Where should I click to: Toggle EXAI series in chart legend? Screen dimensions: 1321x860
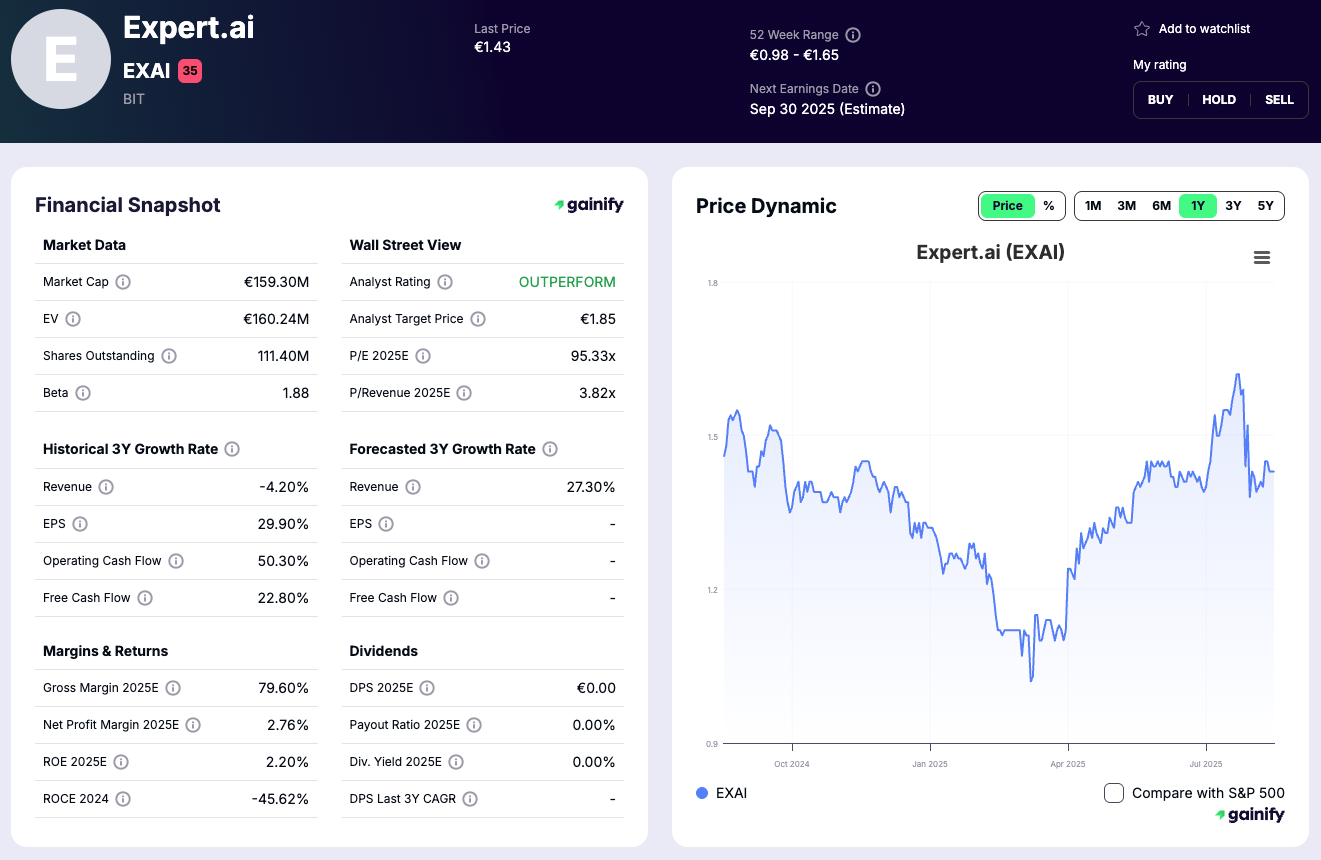click(722, 793)
